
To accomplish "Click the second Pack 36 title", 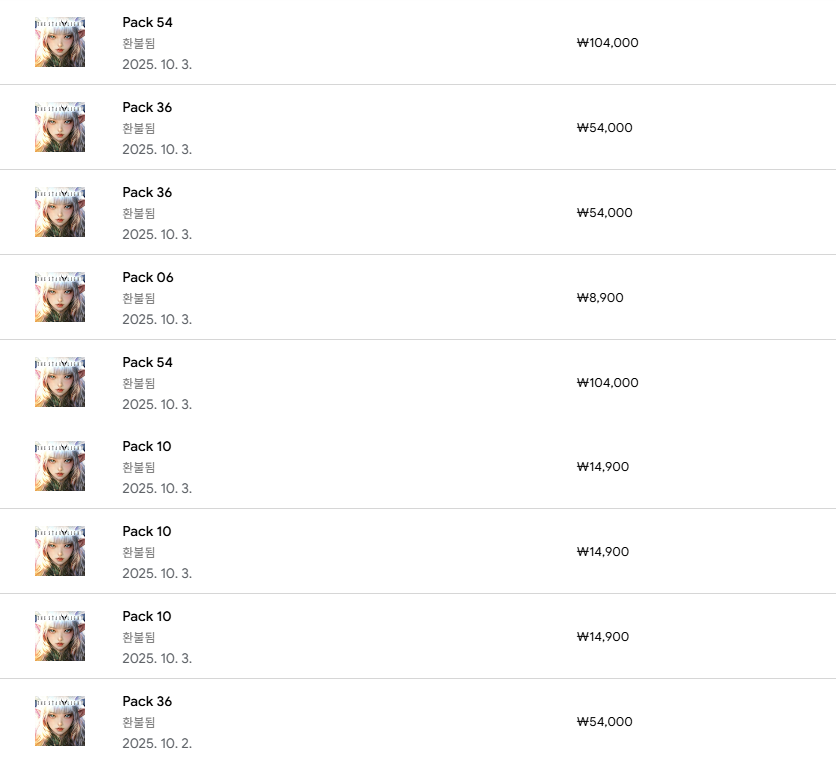I will (147, 193).
